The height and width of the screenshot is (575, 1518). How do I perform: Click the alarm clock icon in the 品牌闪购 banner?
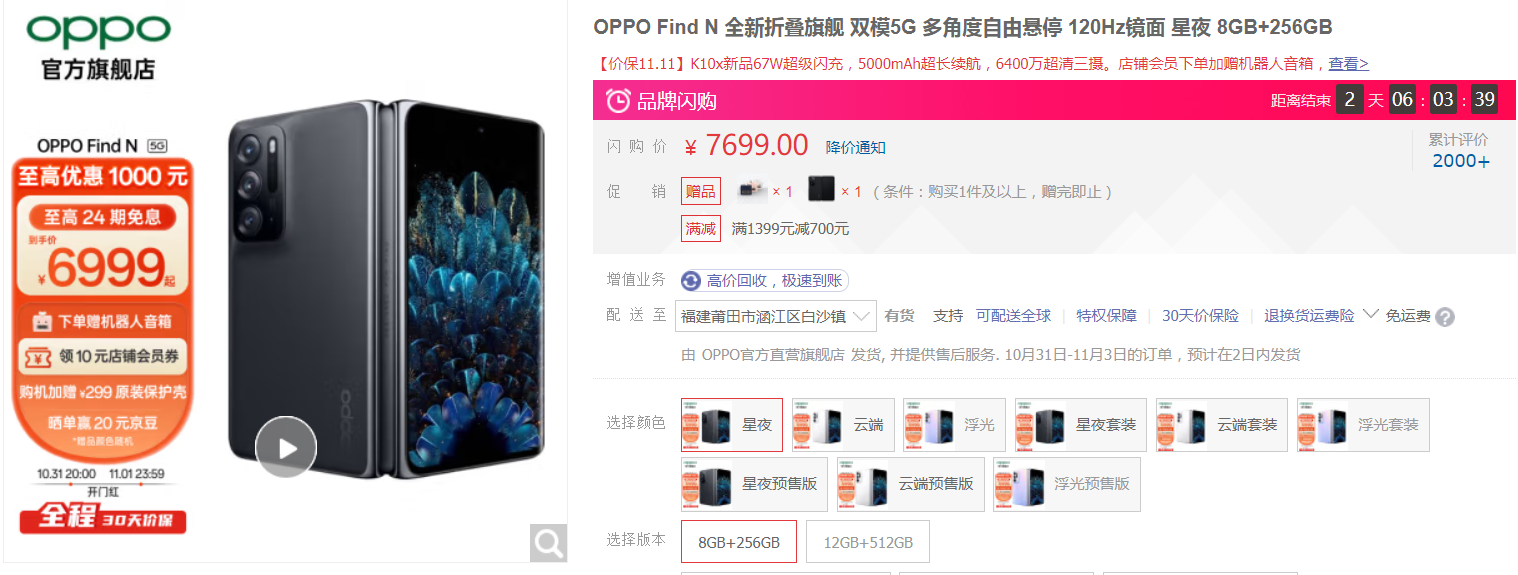[x=619, y=100]
